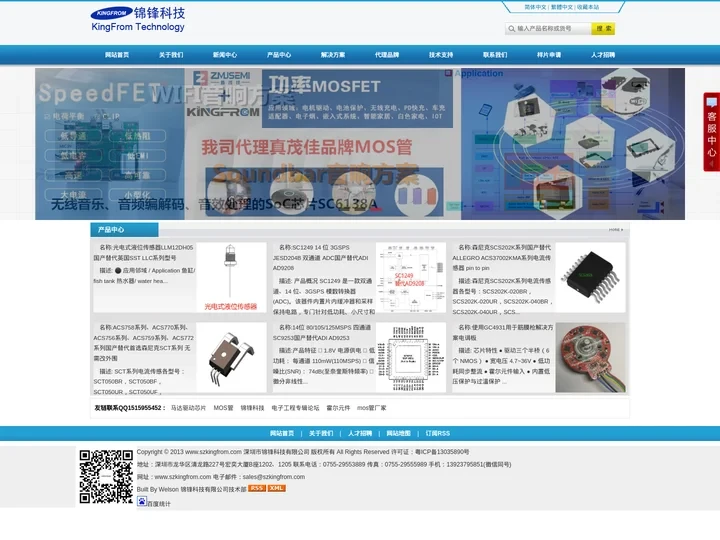Click friend link 霍尔元件
Screen dimensions: 720x540
point(338,408)
